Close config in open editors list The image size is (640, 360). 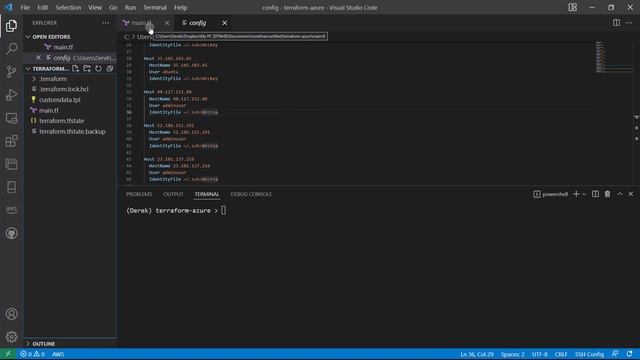(38, 58)
